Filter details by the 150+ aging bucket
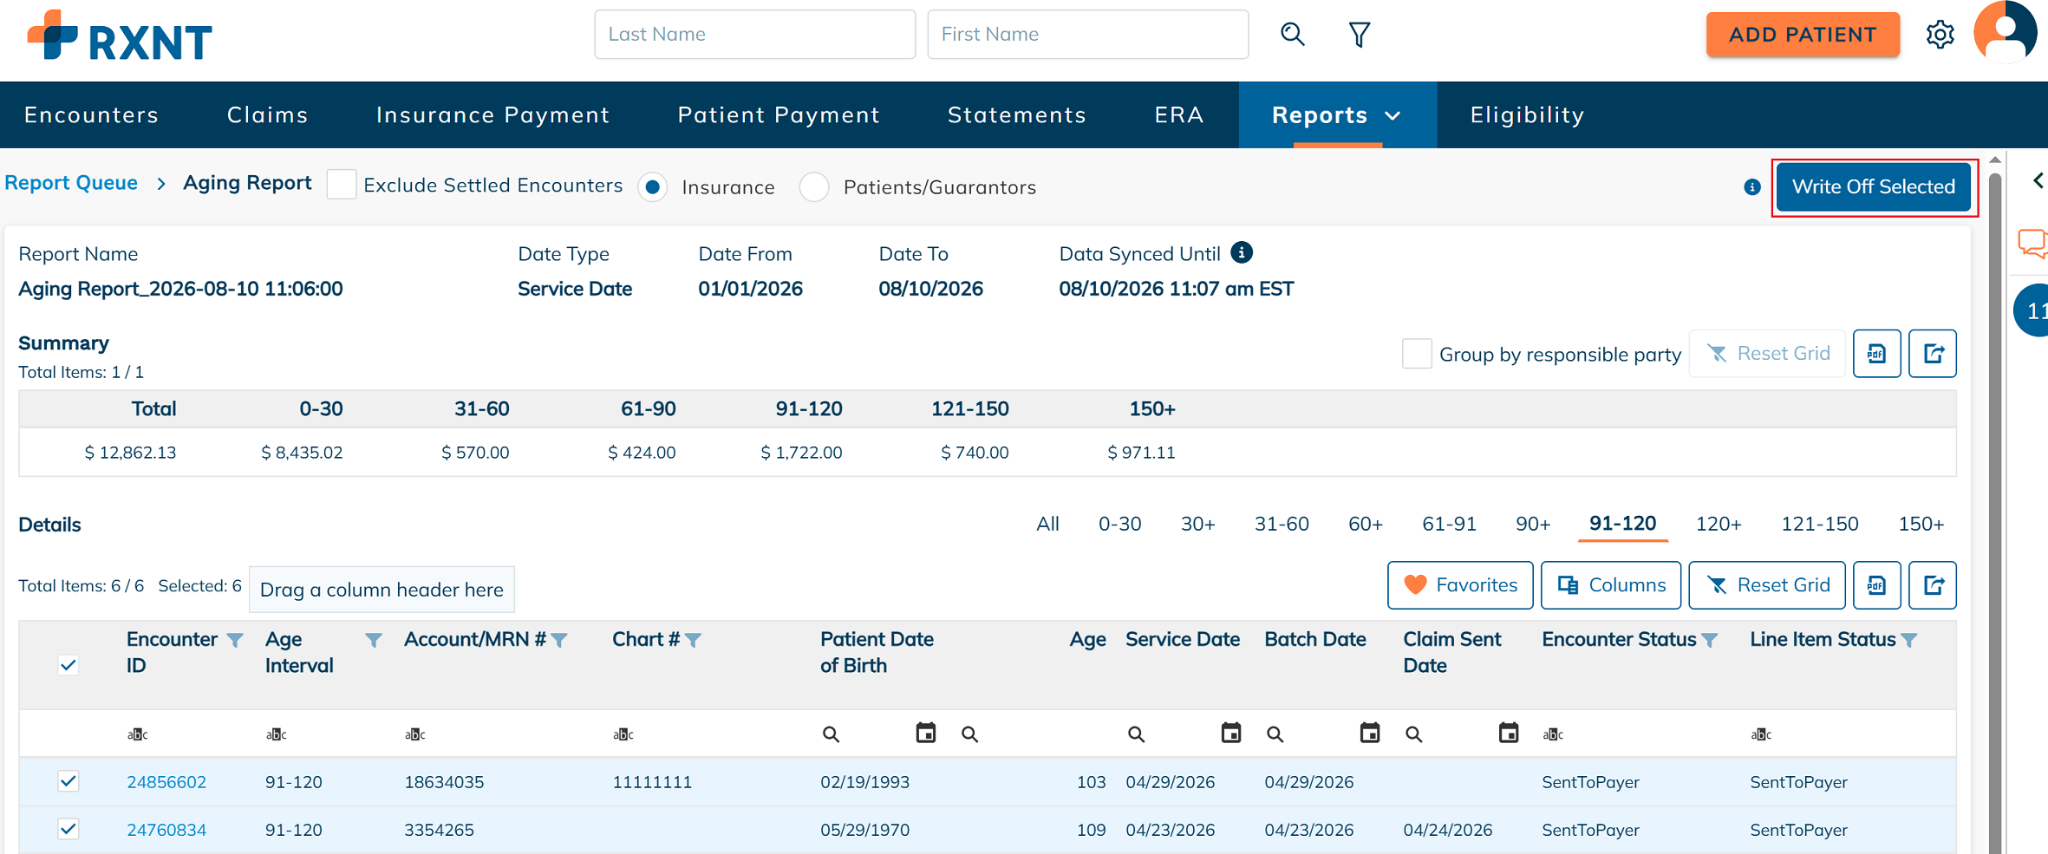The image size is (2048, 854). point(1921,524)
